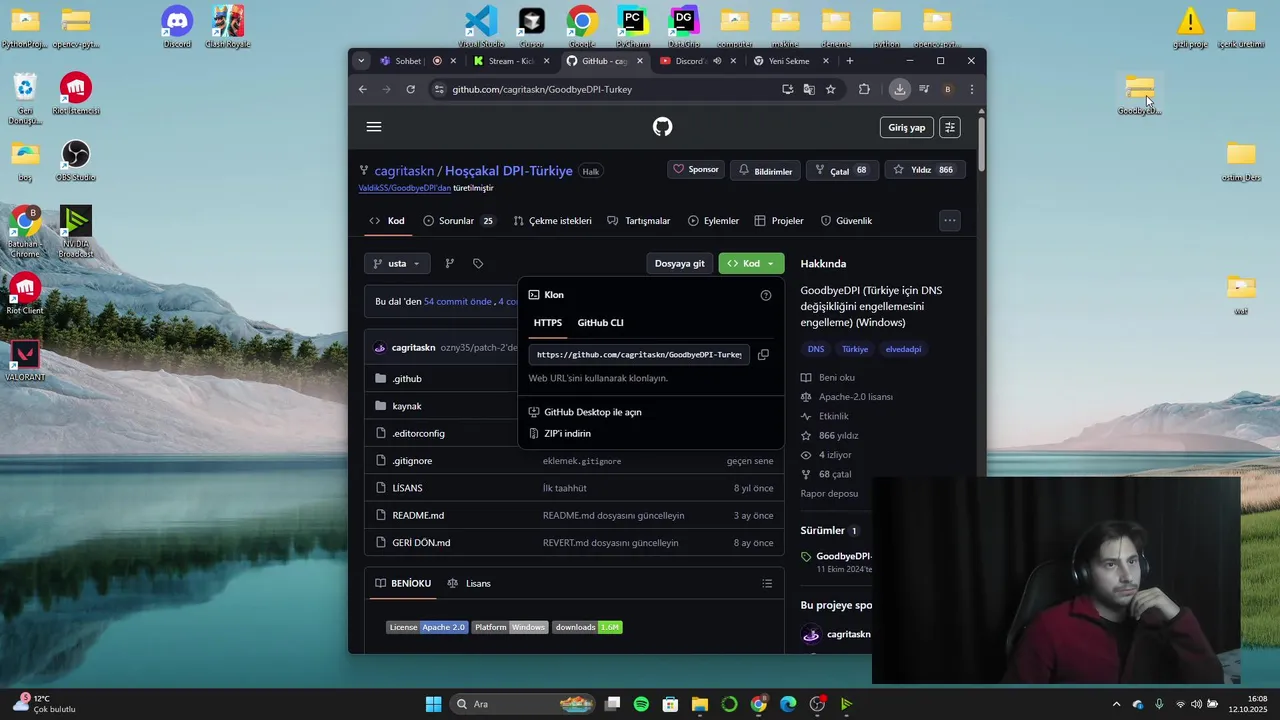Switch to the Stream - Kick browser tab
The height and width of the screenshot is (720, 1280).
click(x=510, y=61)
